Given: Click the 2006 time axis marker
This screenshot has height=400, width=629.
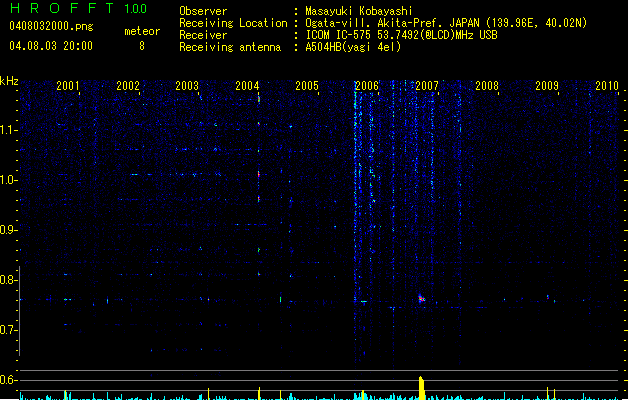Looking at the screenshot, I should (x=367, y=85).
